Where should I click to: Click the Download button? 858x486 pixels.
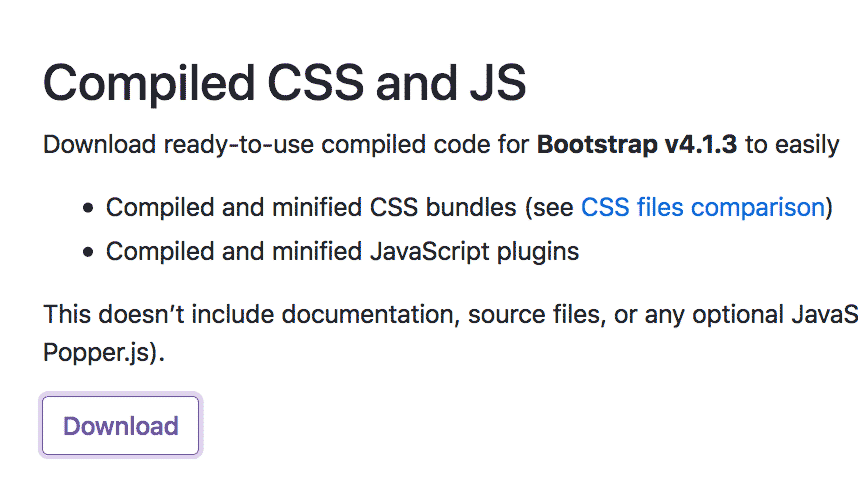tap(120, 425)
